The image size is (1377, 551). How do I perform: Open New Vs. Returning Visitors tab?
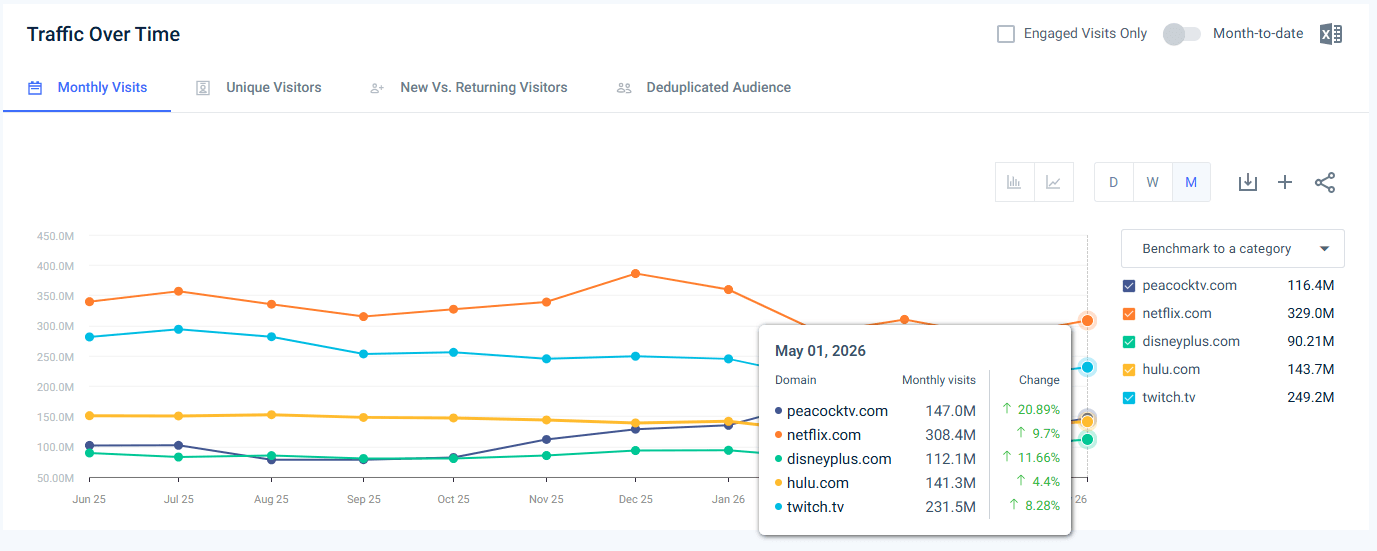[483, 88]
